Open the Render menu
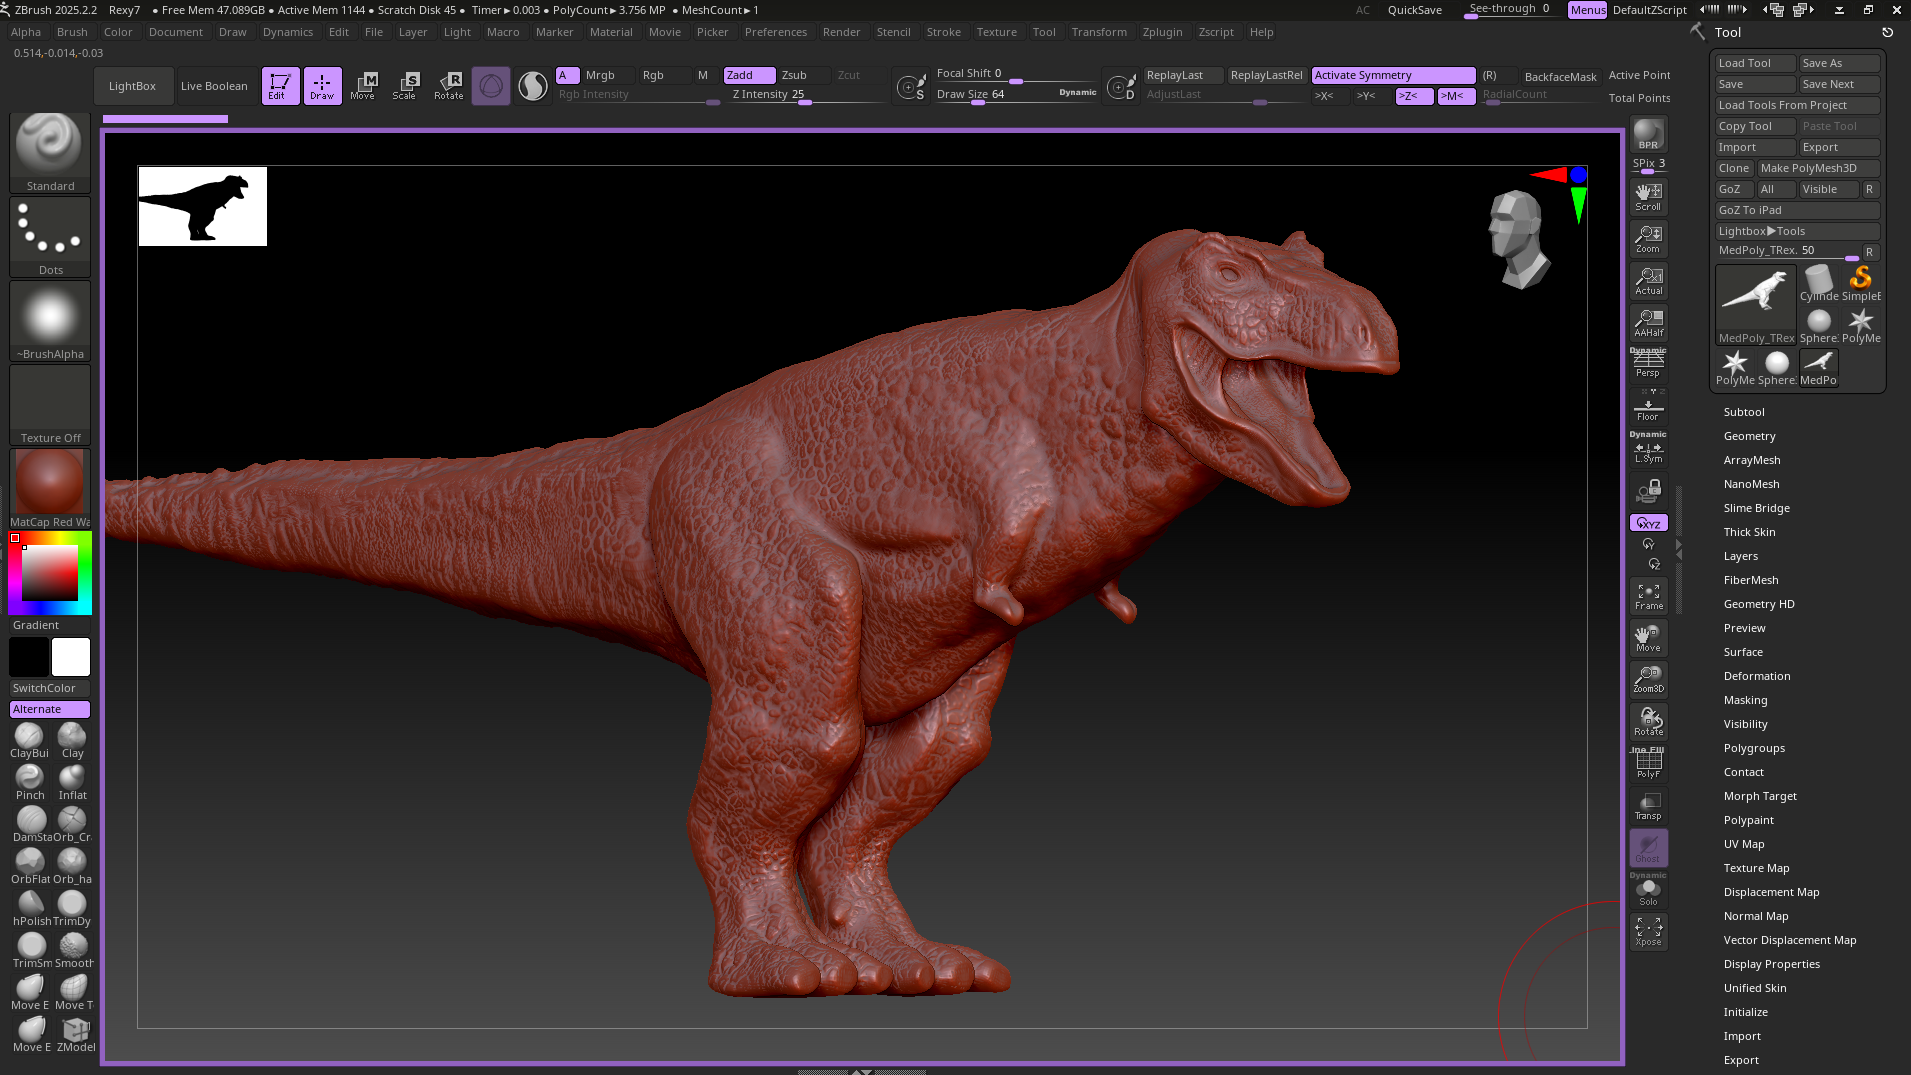Viewport: 1911px width, 1075px height. [x=841, y=32]
